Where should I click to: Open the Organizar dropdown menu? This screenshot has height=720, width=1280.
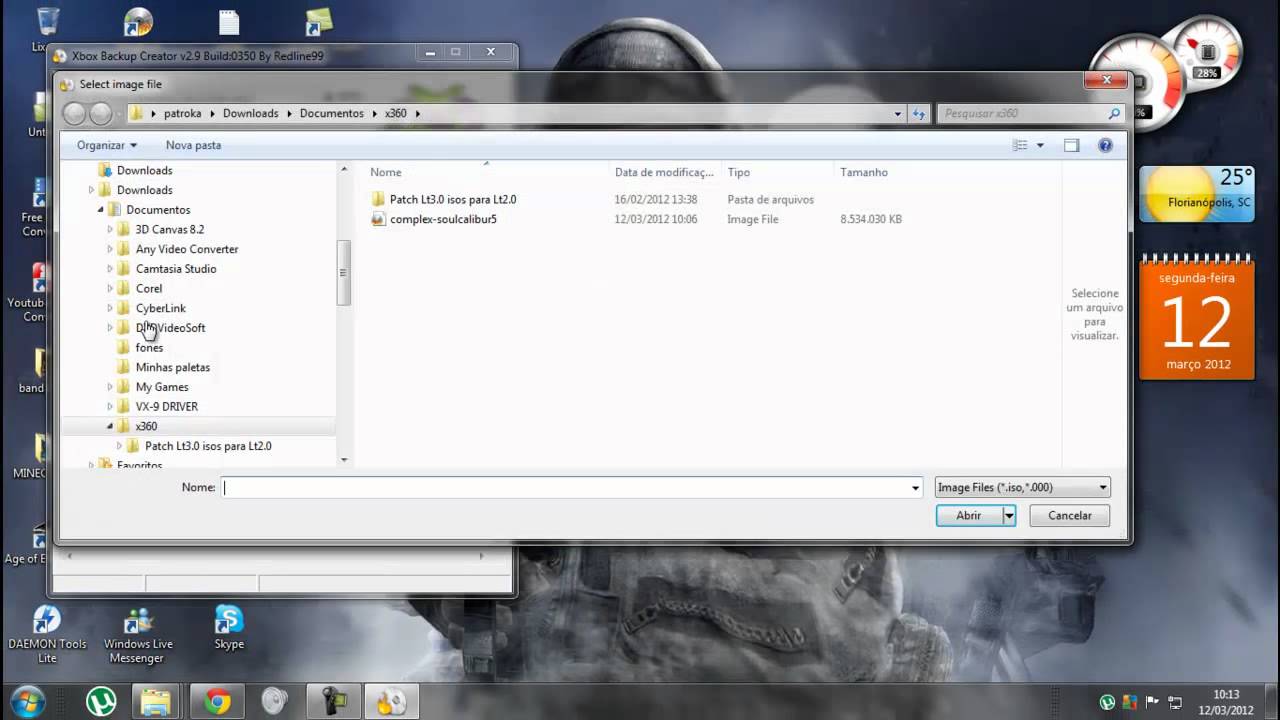click(106, 145)
